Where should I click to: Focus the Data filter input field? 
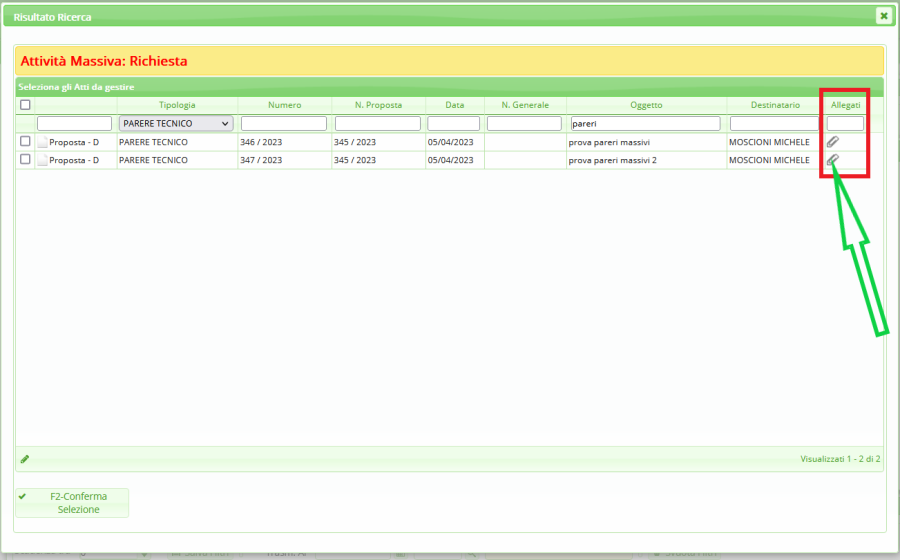coord(454,124)
